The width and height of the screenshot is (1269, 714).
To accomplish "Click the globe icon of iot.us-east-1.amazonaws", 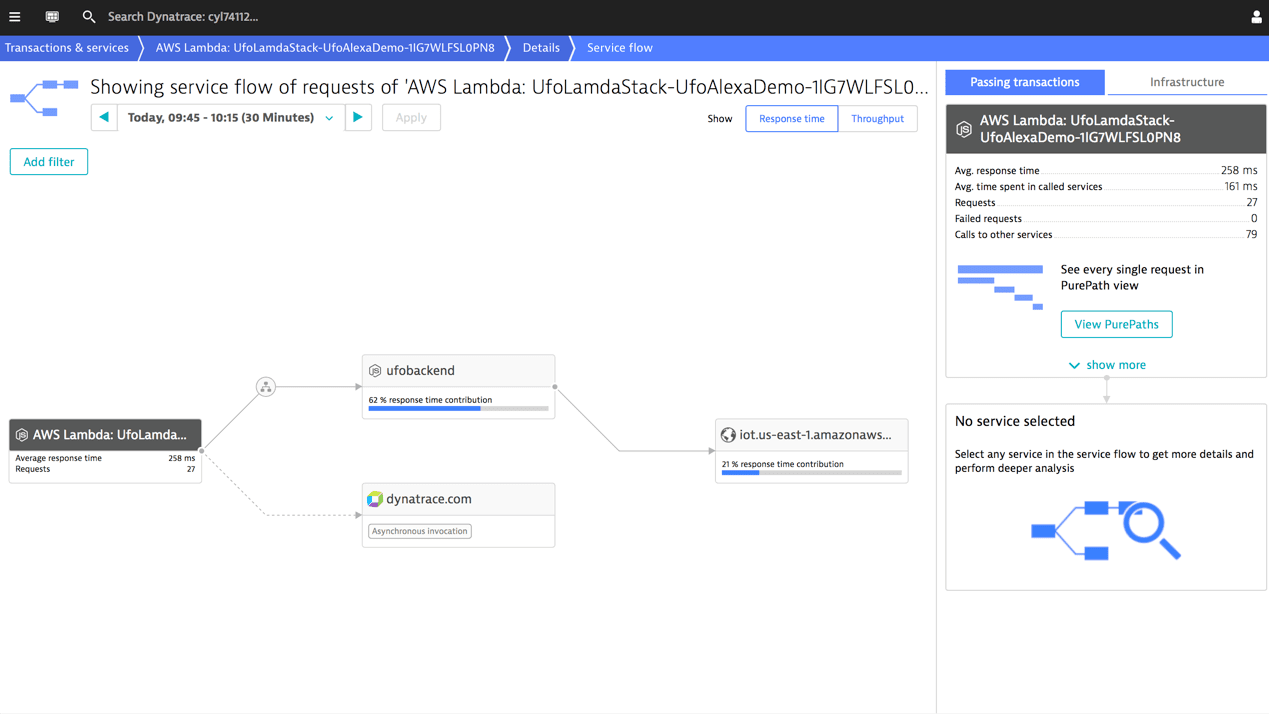I will [728, 435].
